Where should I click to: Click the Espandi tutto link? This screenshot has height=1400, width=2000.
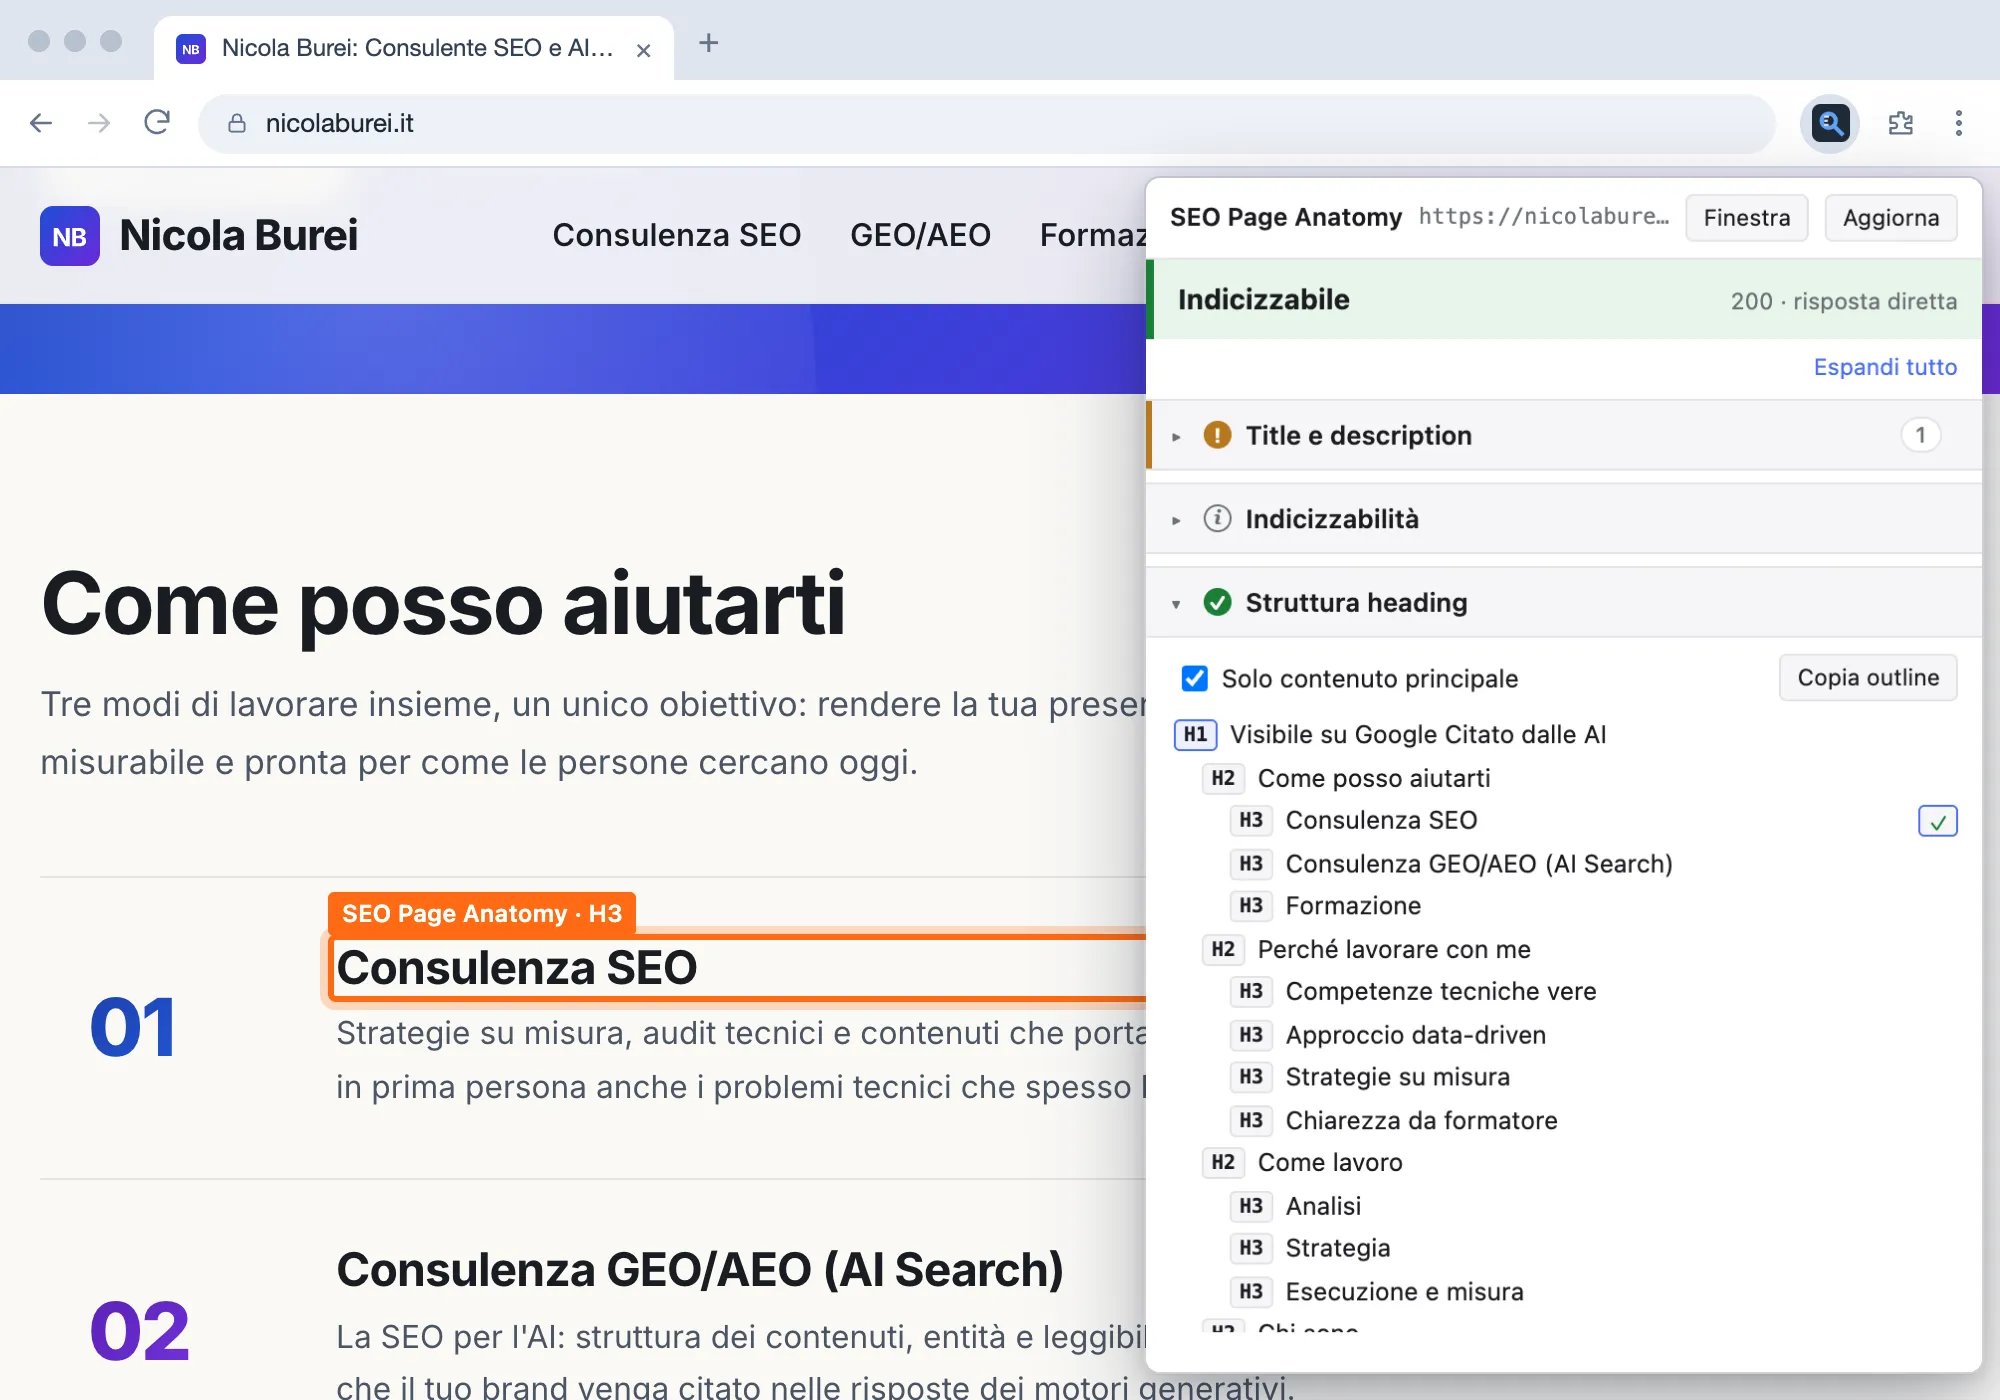coord(1885,367)
